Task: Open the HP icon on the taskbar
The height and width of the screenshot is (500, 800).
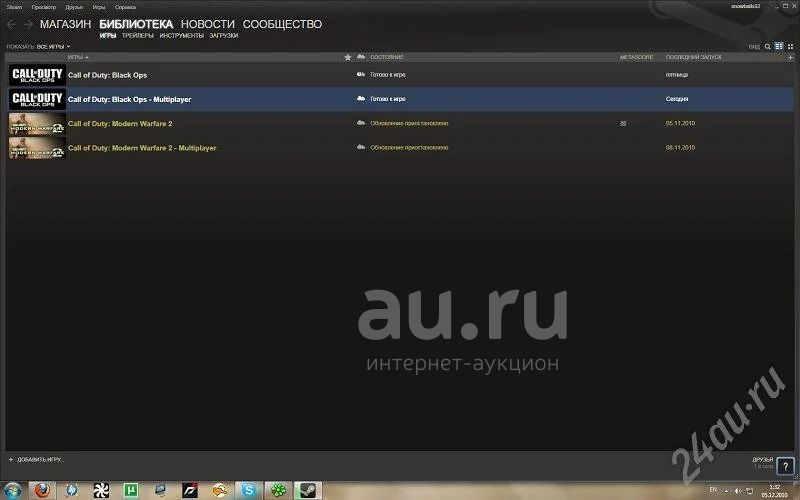Action: [72, 490]
